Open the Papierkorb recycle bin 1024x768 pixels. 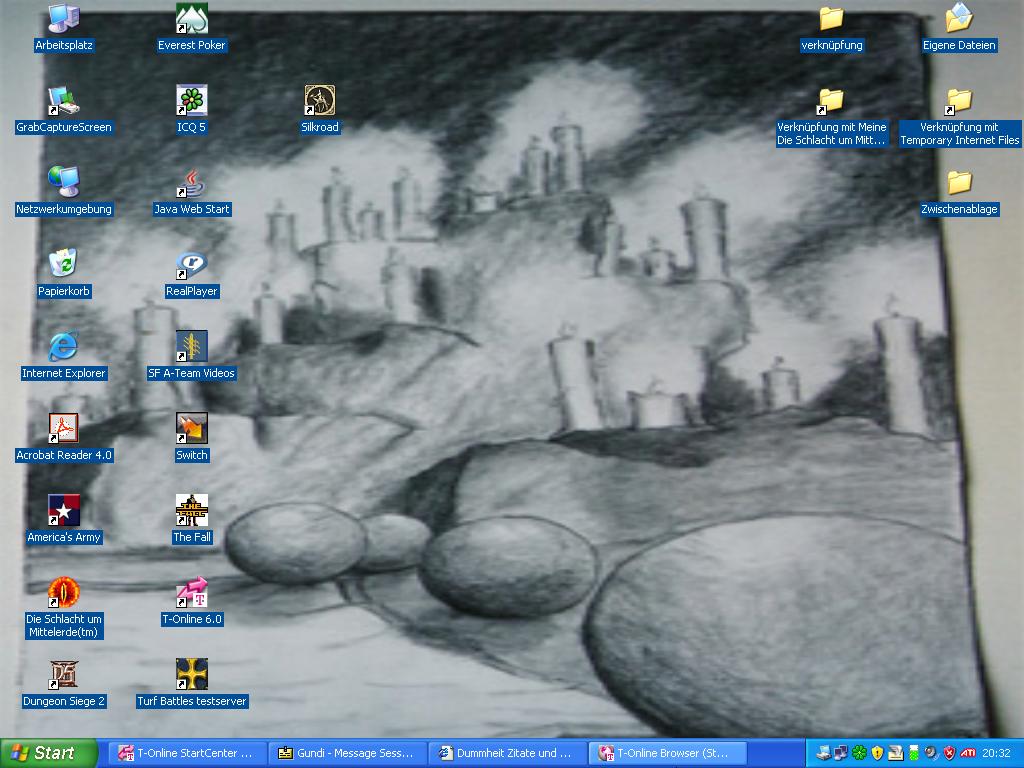tap(64, 265)
